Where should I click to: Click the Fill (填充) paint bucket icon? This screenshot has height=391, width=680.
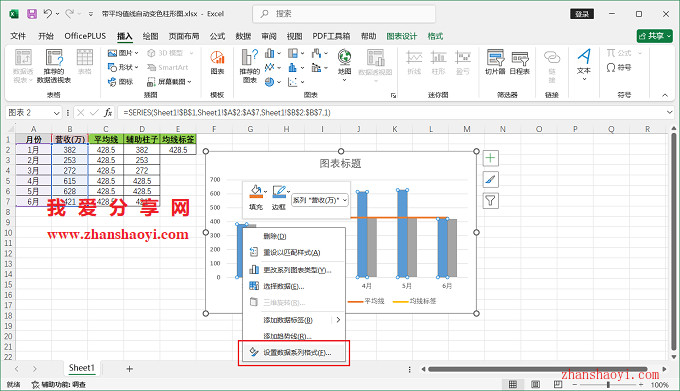256,192
